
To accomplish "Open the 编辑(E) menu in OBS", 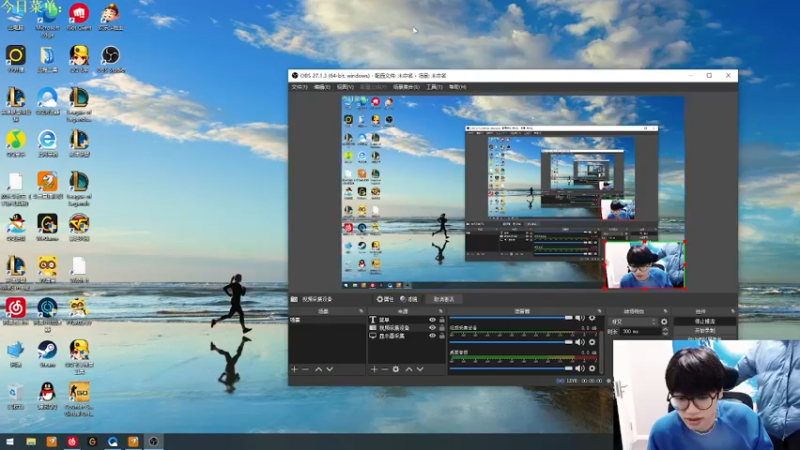I will (322, 87).
